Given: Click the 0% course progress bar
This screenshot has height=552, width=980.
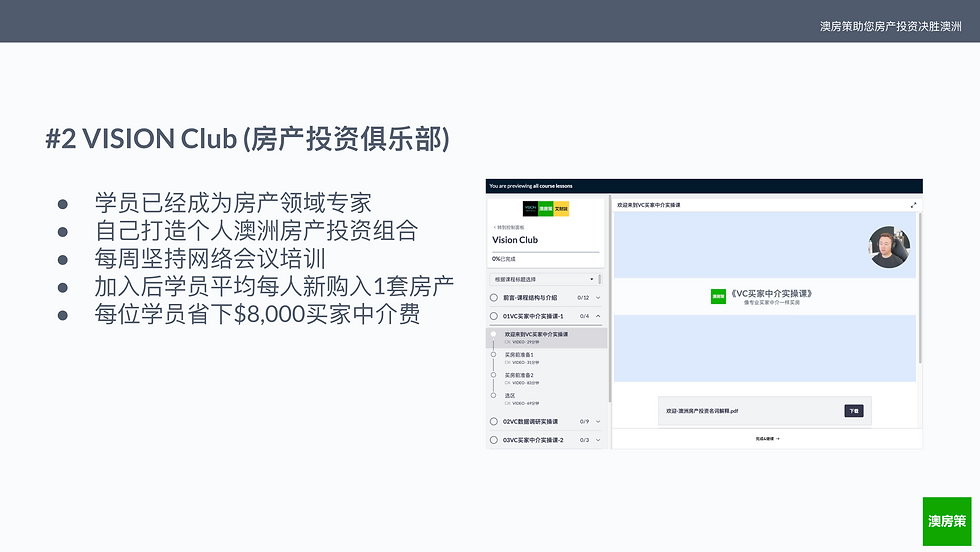Looking at the screenshot, I should coord(546,252).
